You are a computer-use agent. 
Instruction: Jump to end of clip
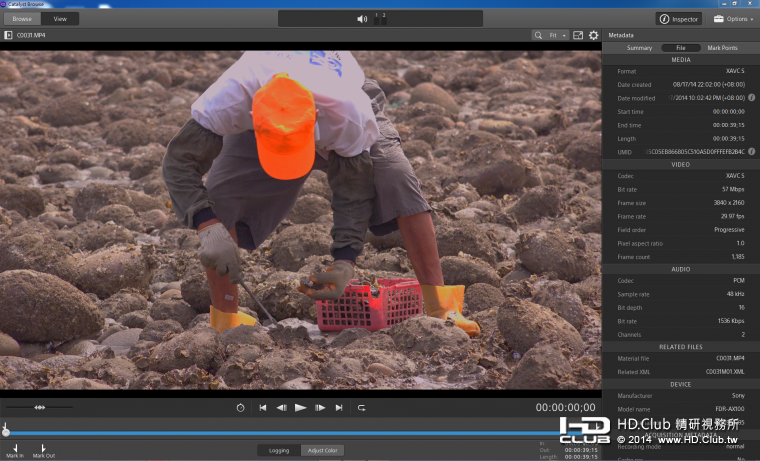(339, 408)
